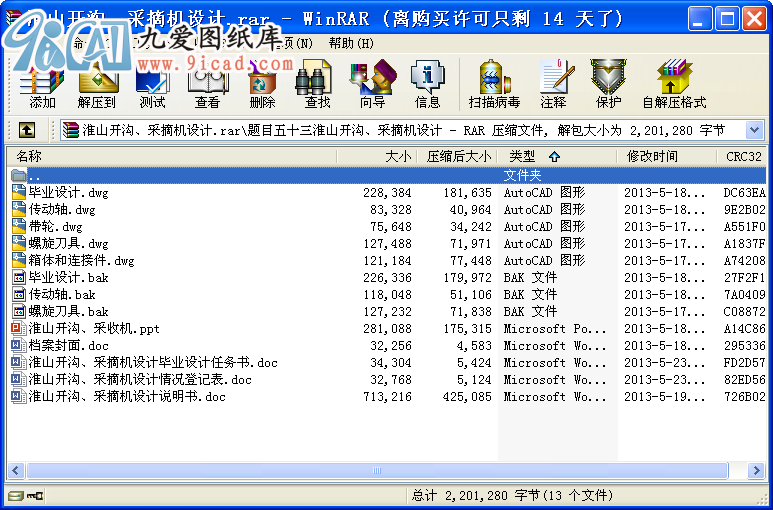The image size is (773, 510).
Task: Sort by Packed Size (压缩后大小) column header
Action: 459,157
